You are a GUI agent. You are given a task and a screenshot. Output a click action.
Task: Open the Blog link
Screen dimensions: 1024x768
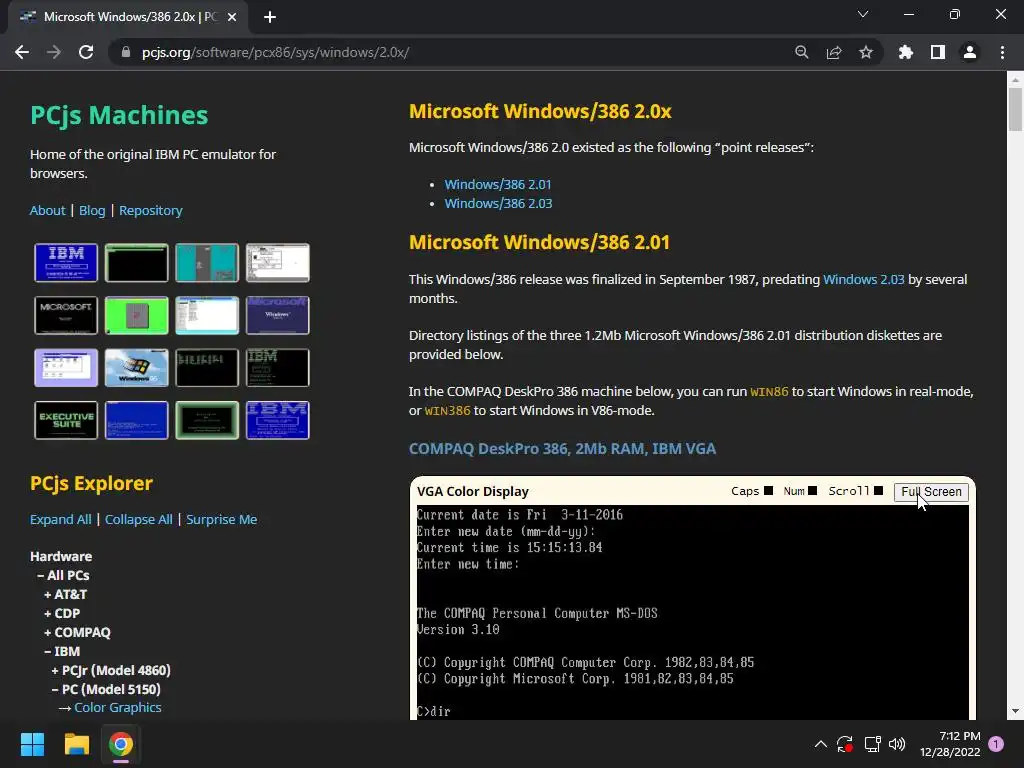[92, 210]
